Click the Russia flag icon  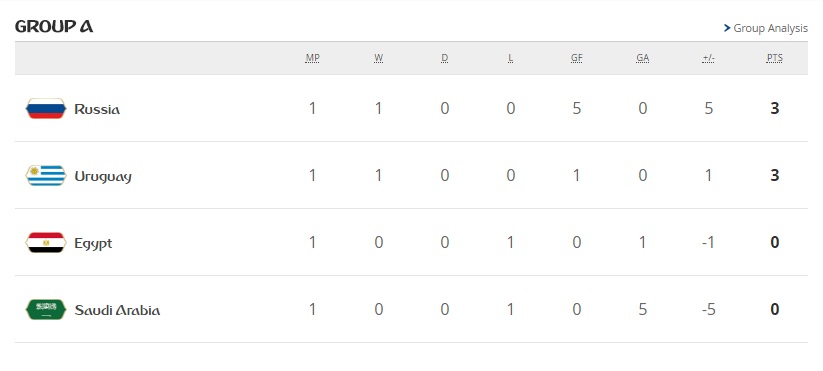[x=46, y=109]
